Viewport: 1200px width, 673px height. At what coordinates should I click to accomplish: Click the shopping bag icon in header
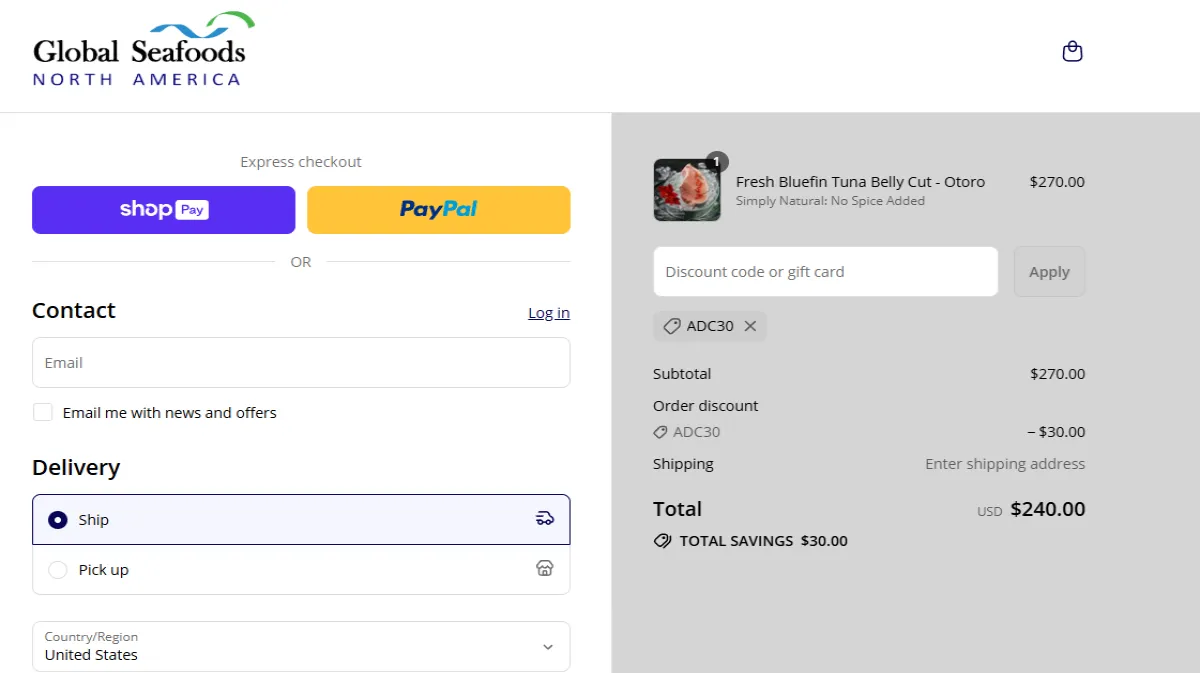tap(1072, 51)
